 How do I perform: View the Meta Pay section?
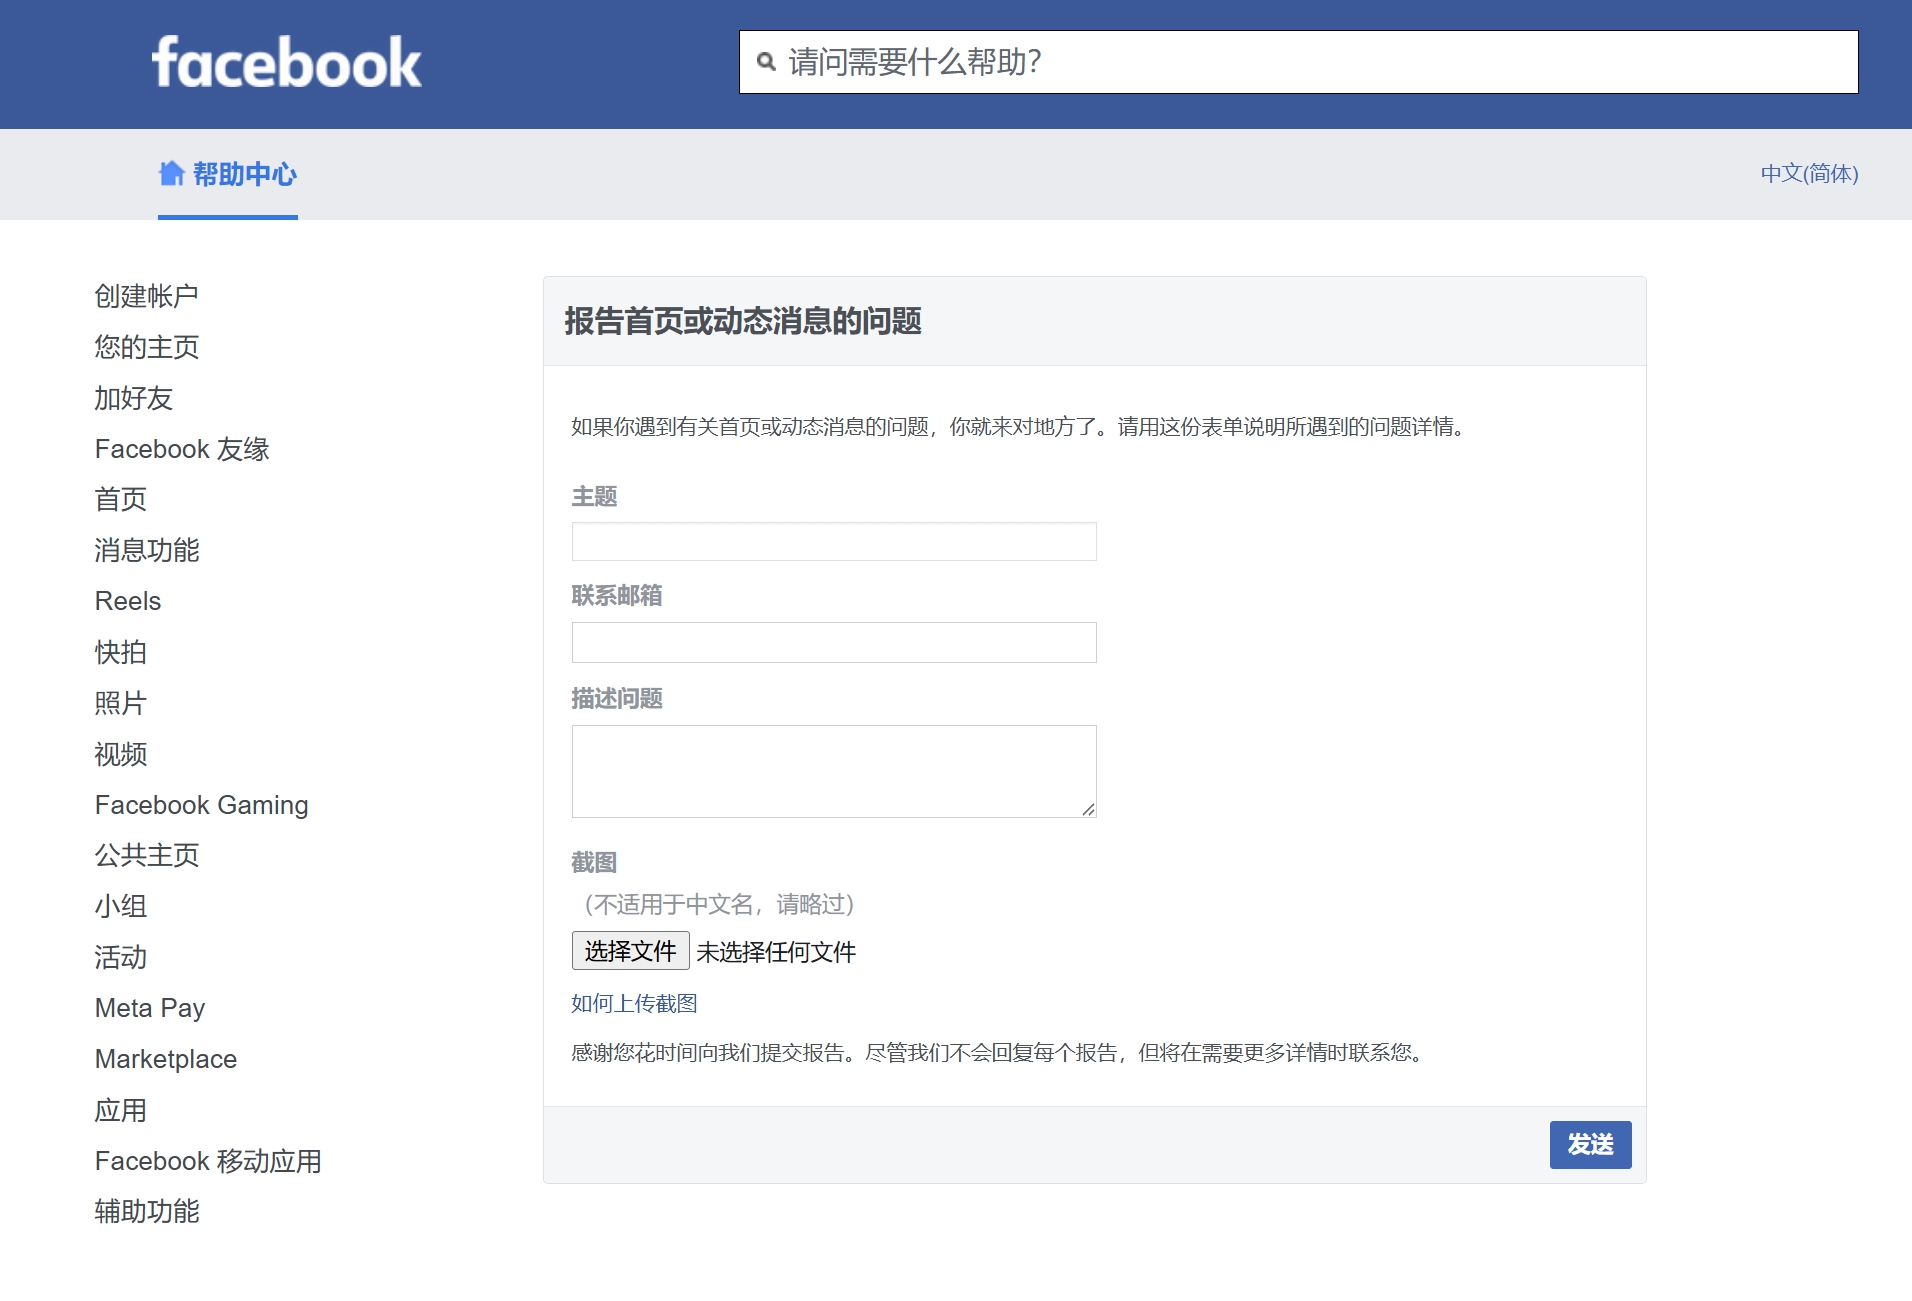[150, 1008]
